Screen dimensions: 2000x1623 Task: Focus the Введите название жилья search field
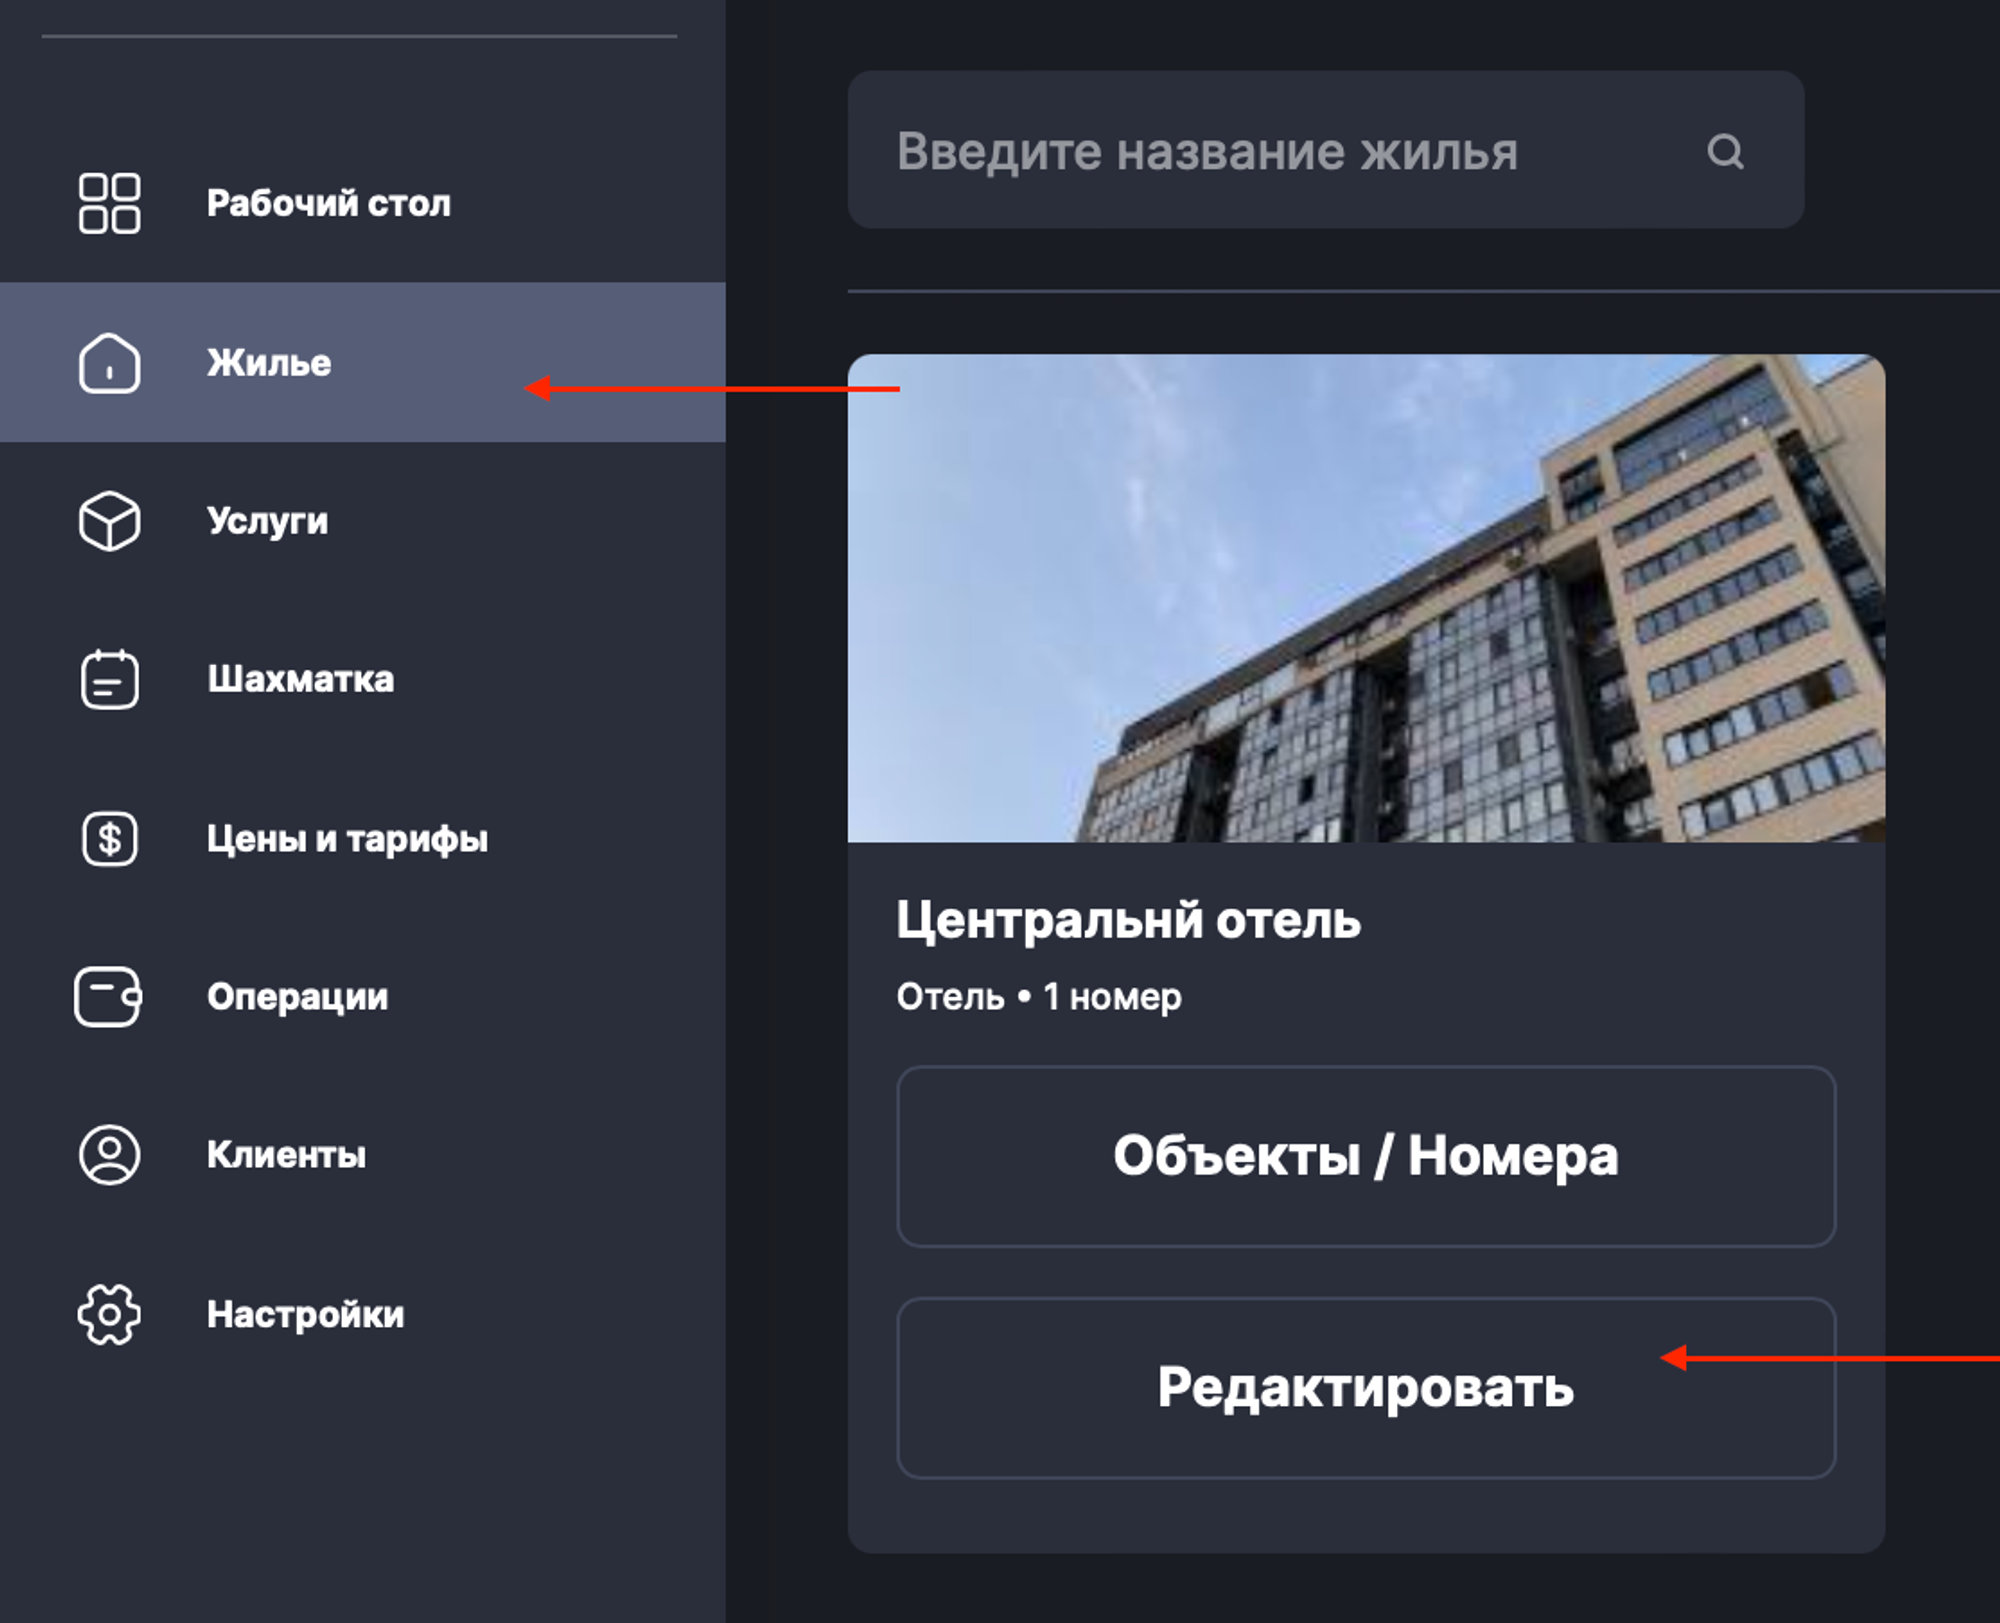coord(1326,150)
